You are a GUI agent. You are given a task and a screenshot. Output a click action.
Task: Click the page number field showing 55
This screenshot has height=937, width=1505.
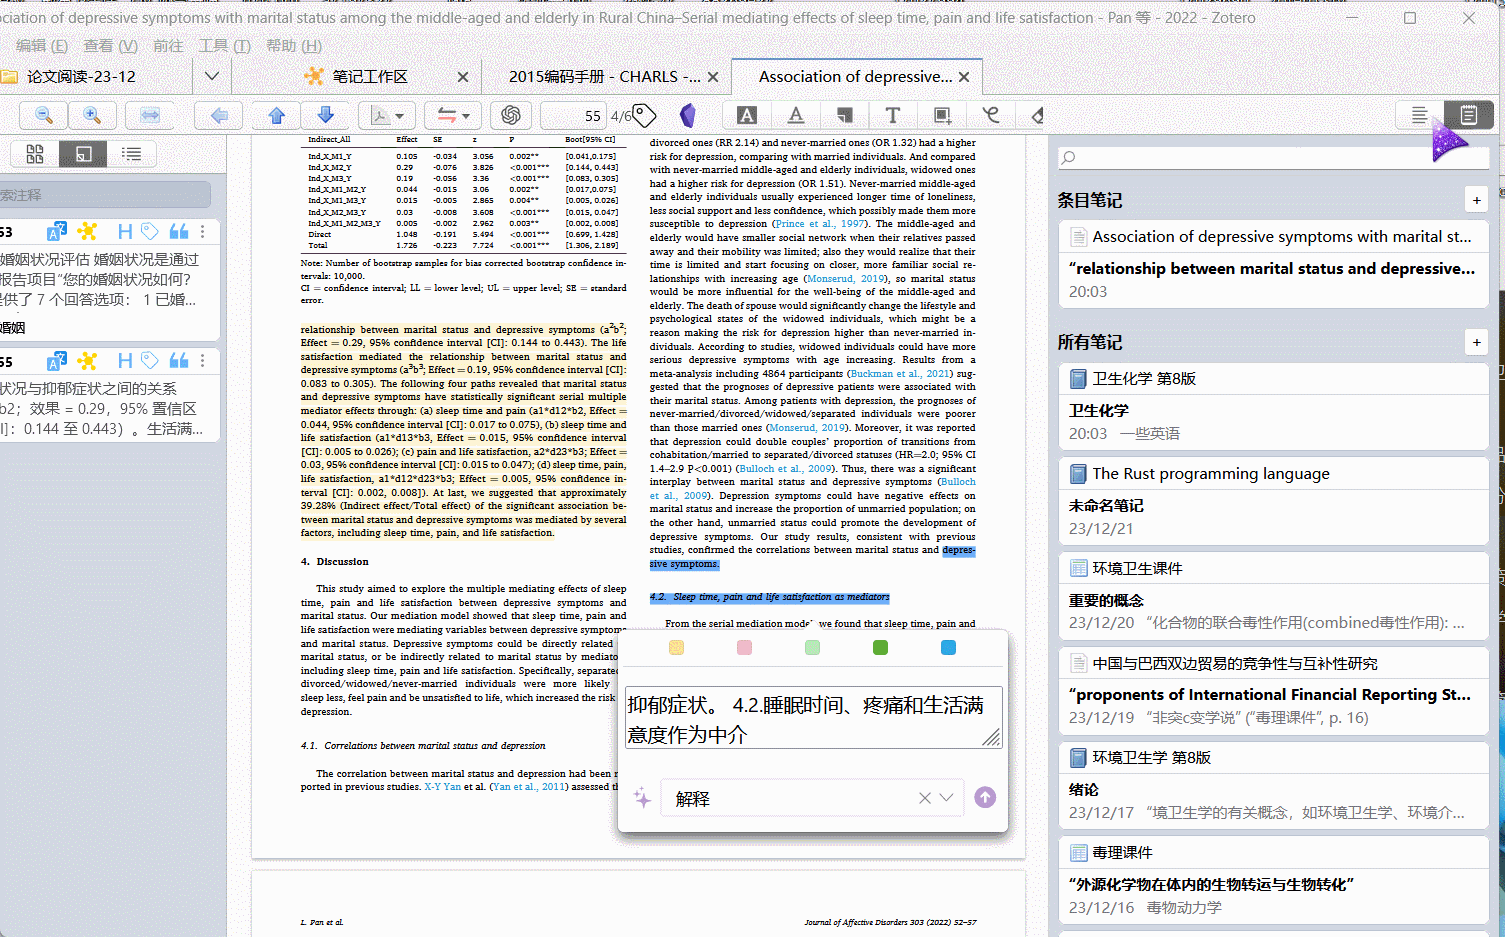click(x=574, y=116)
